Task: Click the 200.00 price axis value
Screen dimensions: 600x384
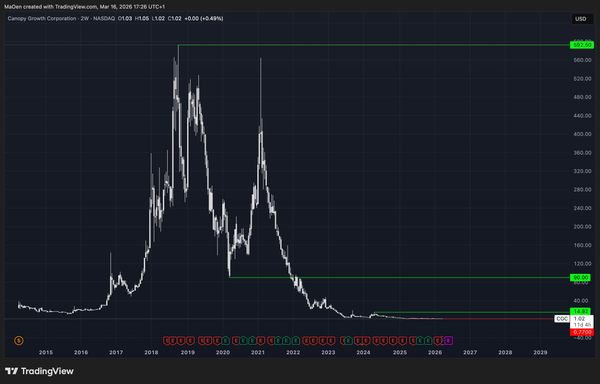Action: coord(582,226)
